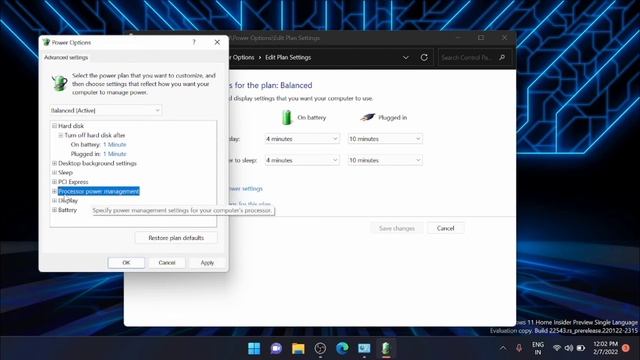Open the advanced power settings link
This screenshot has width=640, height=360.
(x=246, y=189)
